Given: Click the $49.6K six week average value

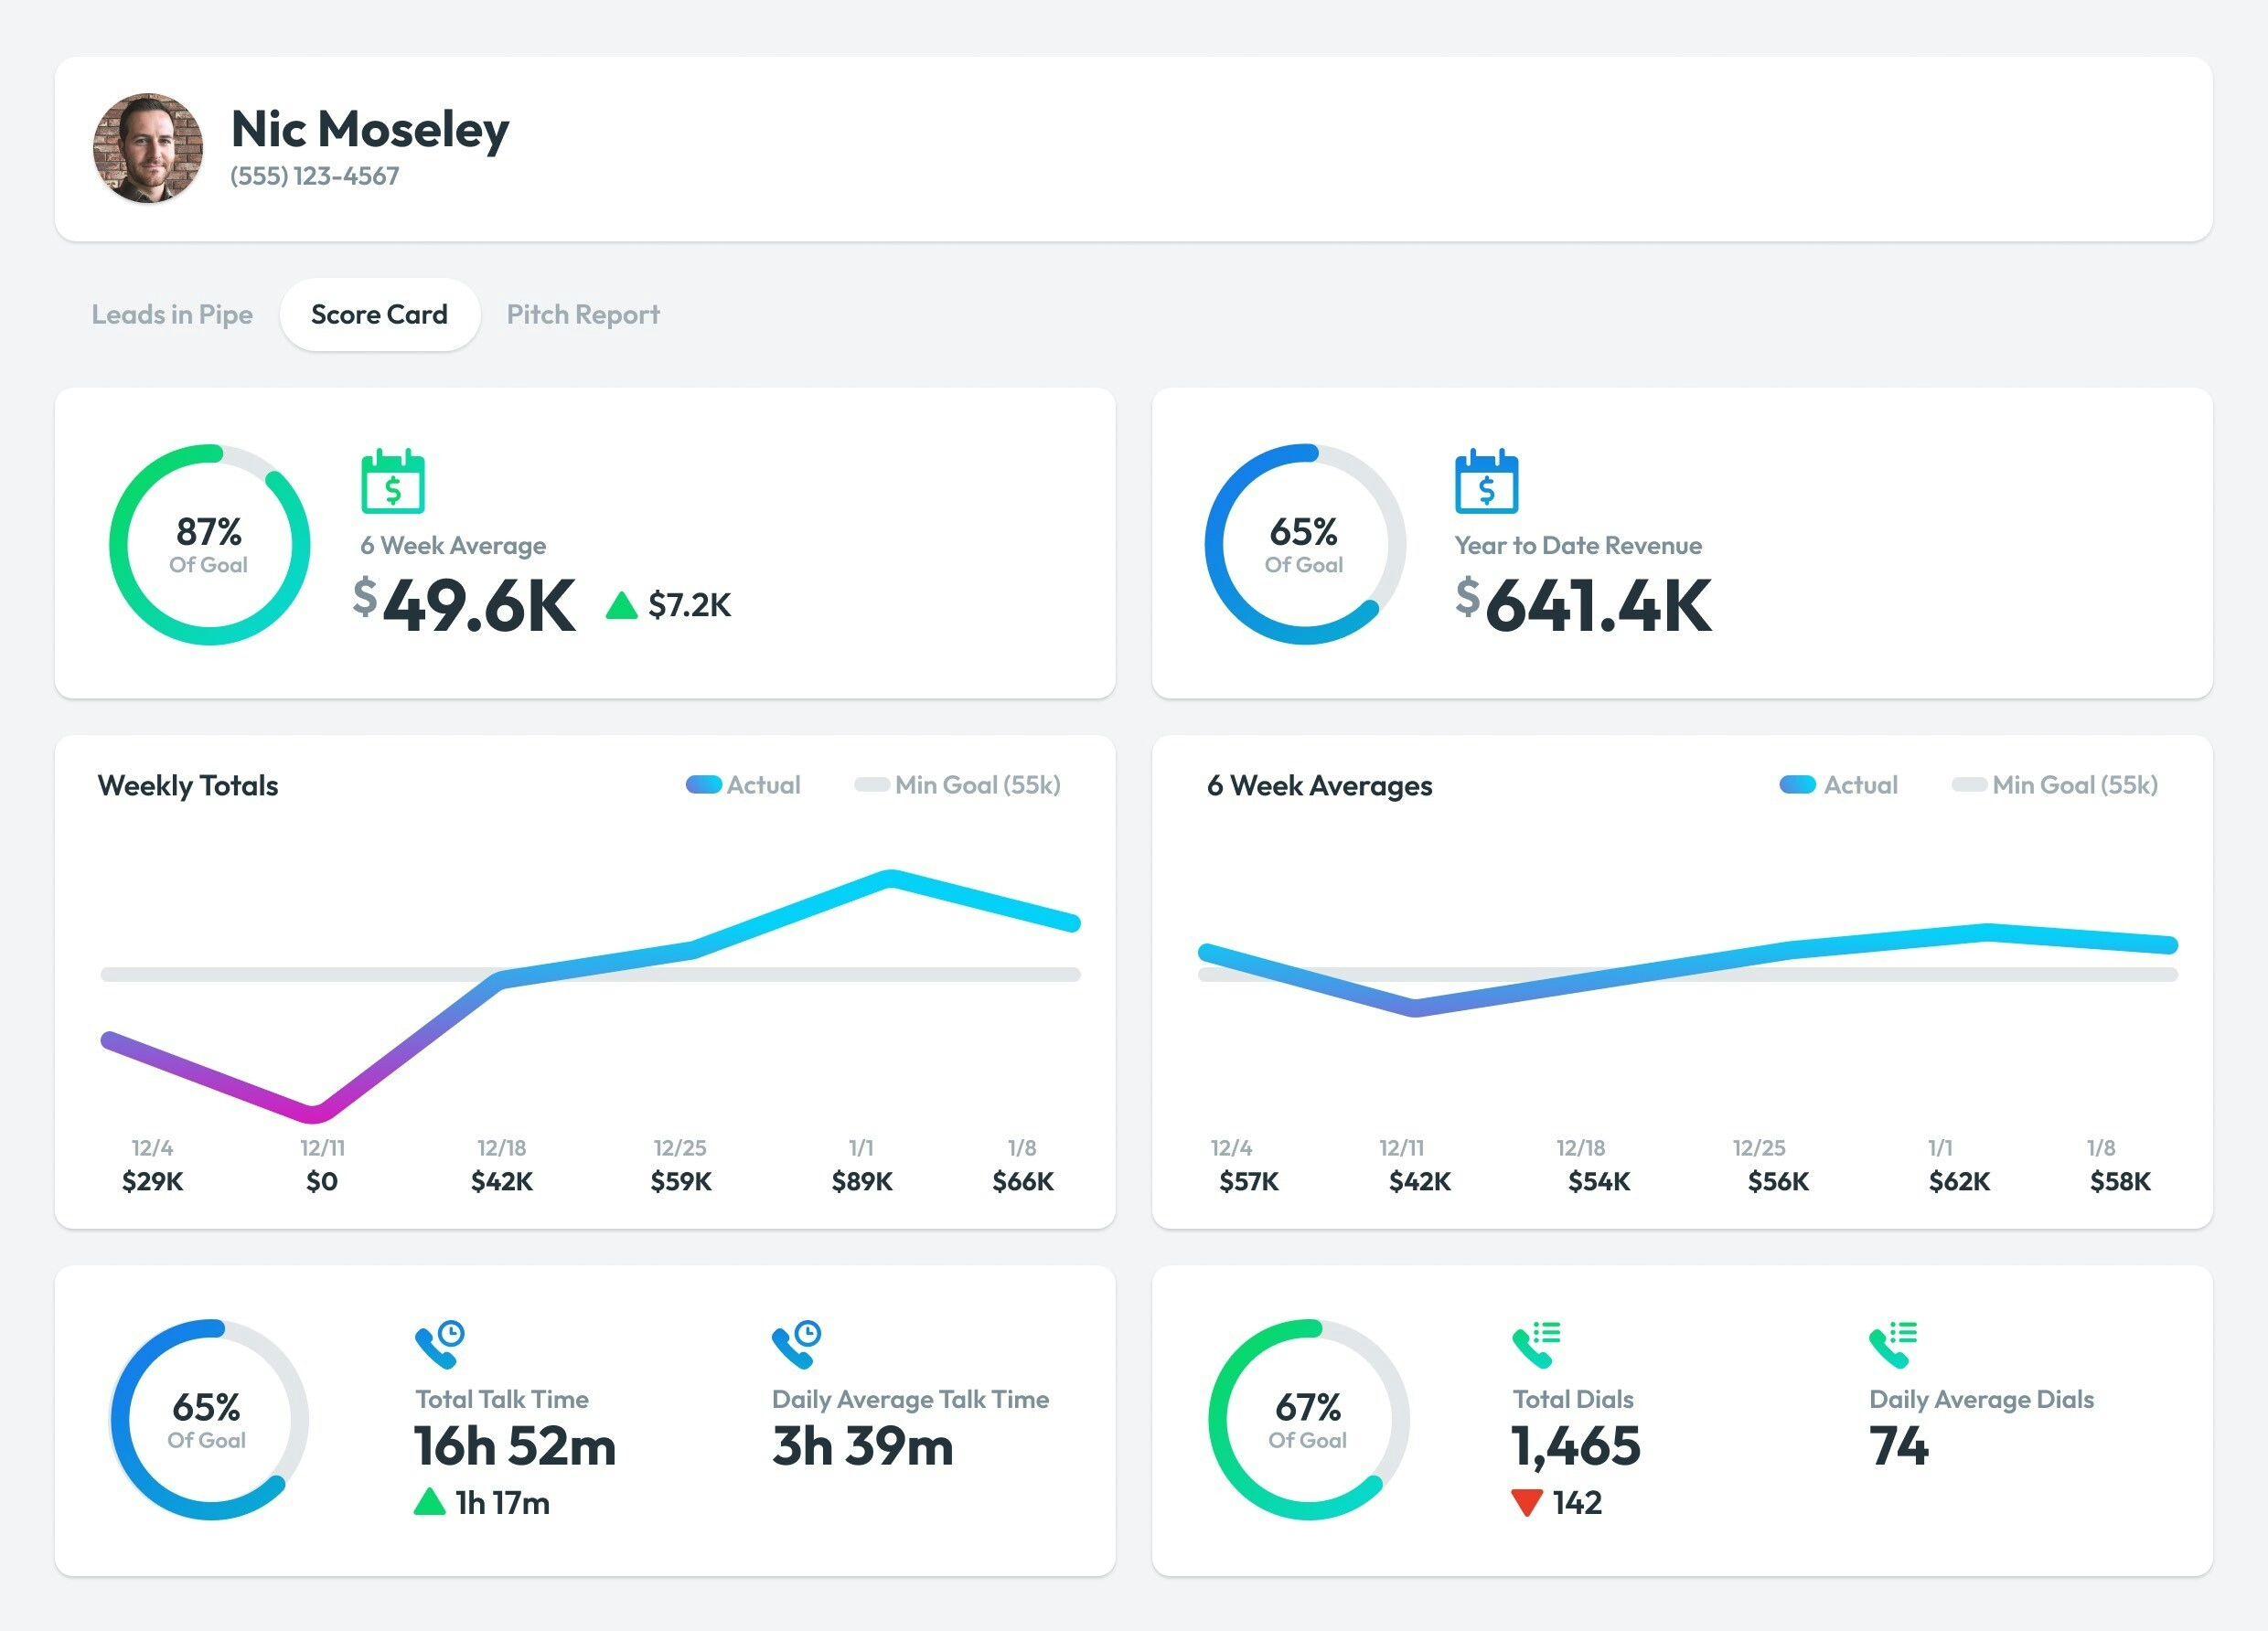Looking at the screenshot, I should [x=465, y=605].
